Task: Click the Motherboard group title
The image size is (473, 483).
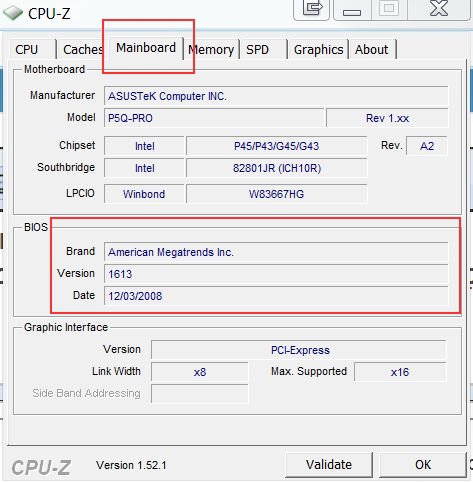Action: [x=54, y=69]
